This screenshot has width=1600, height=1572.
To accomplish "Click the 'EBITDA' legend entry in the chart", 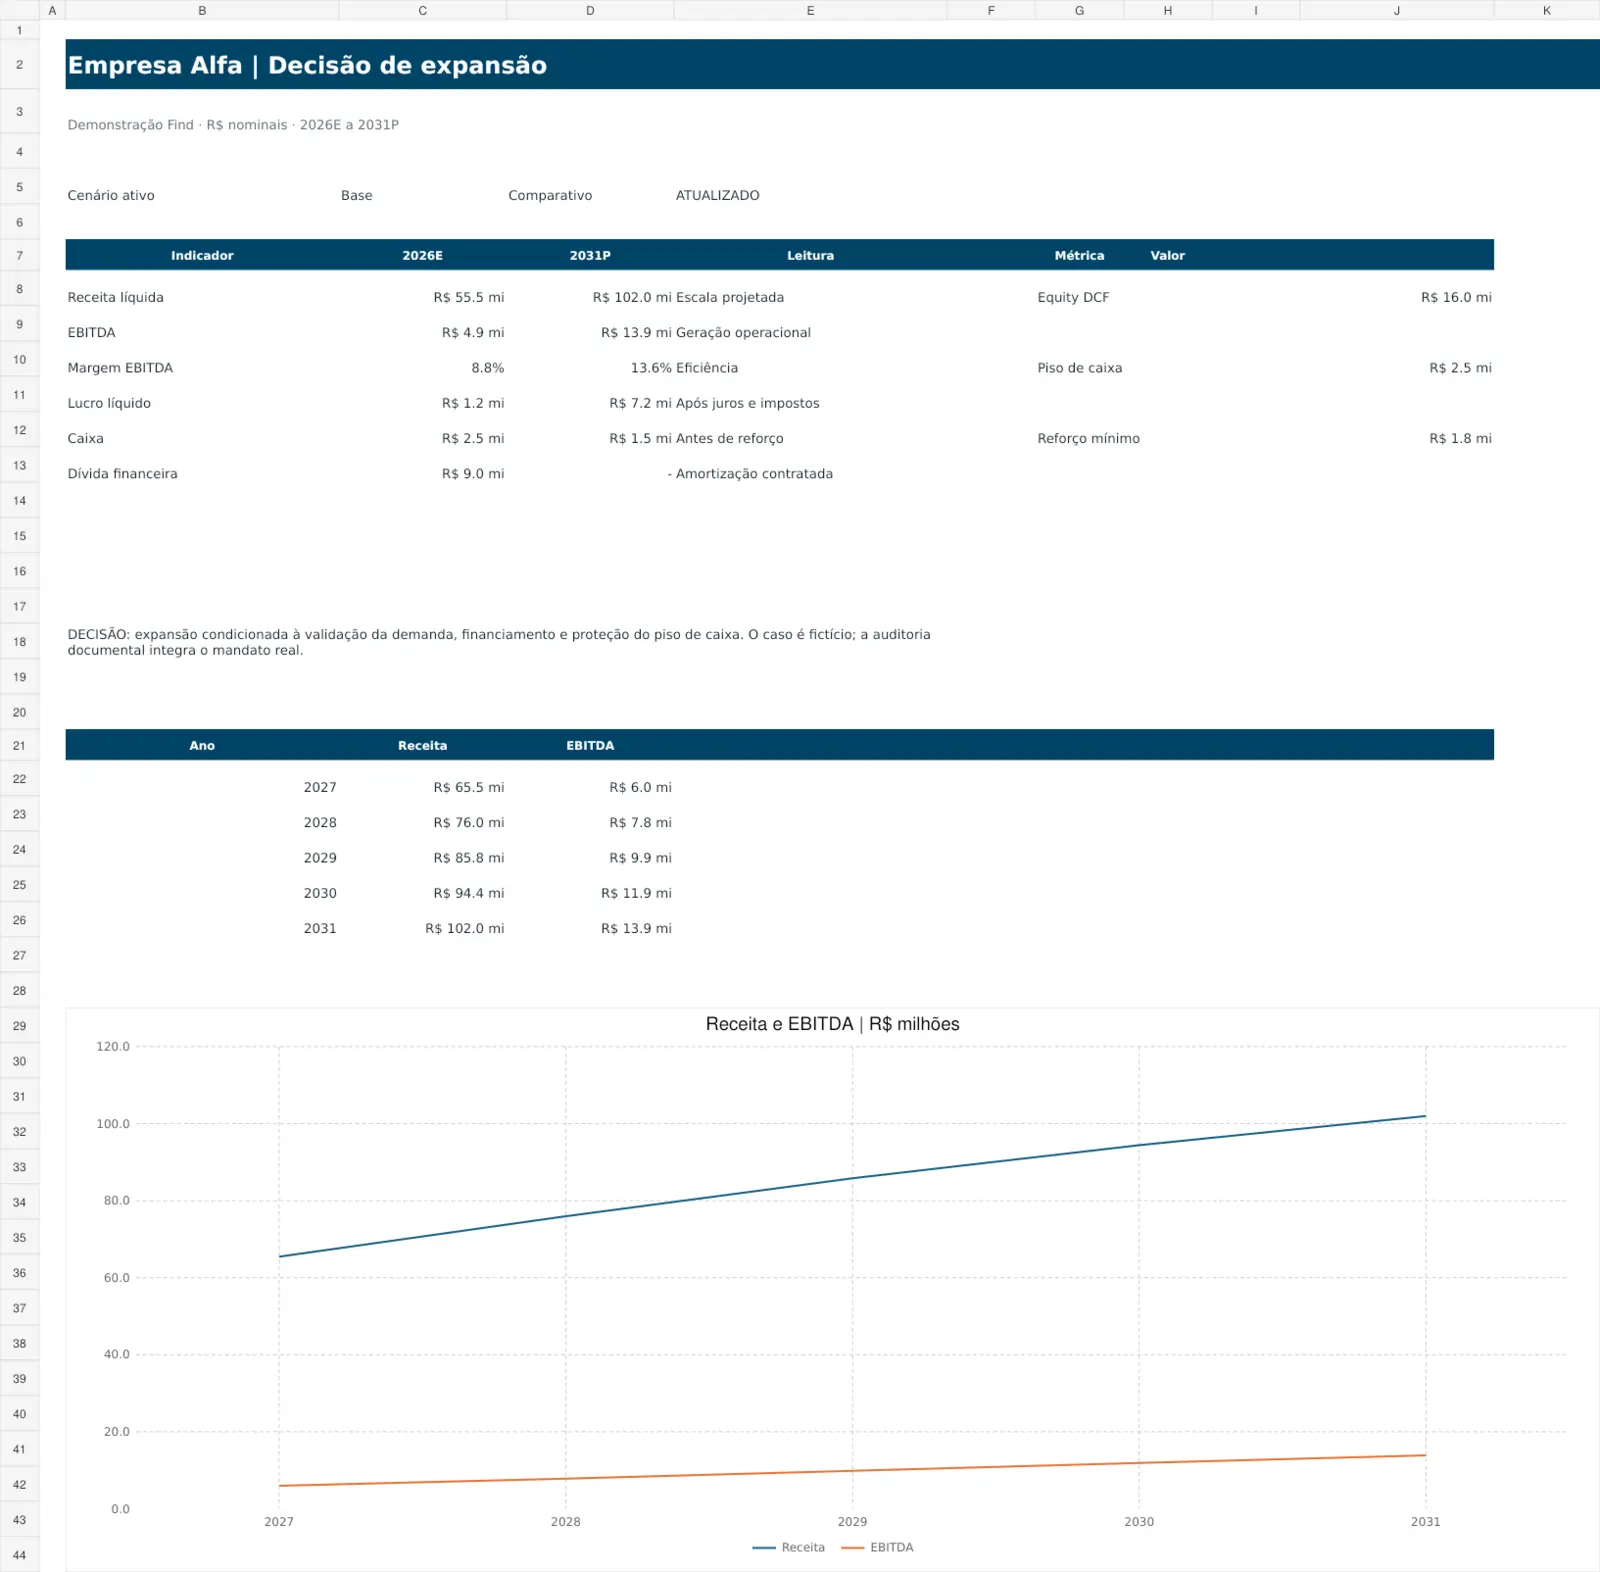I will tap(878, 1547).
